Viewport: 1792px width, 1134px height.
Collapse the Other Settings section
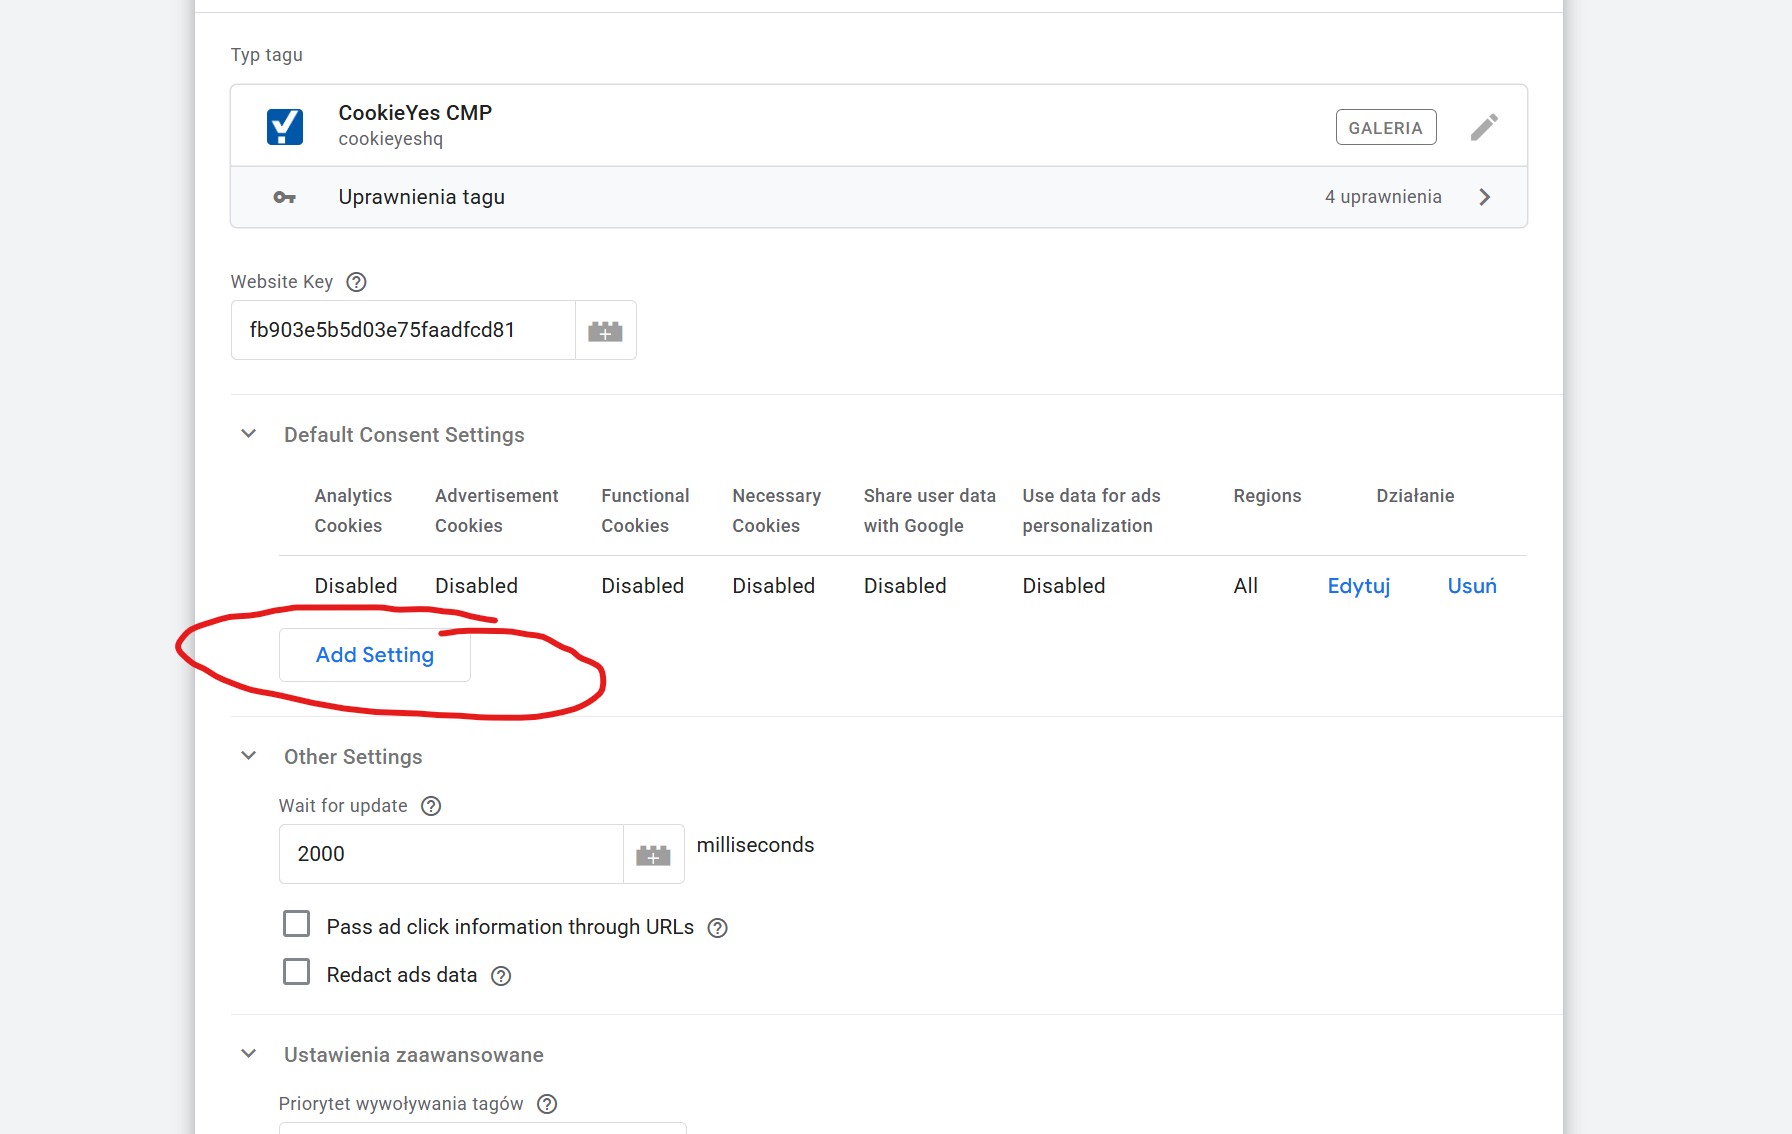tap(249, 756)
